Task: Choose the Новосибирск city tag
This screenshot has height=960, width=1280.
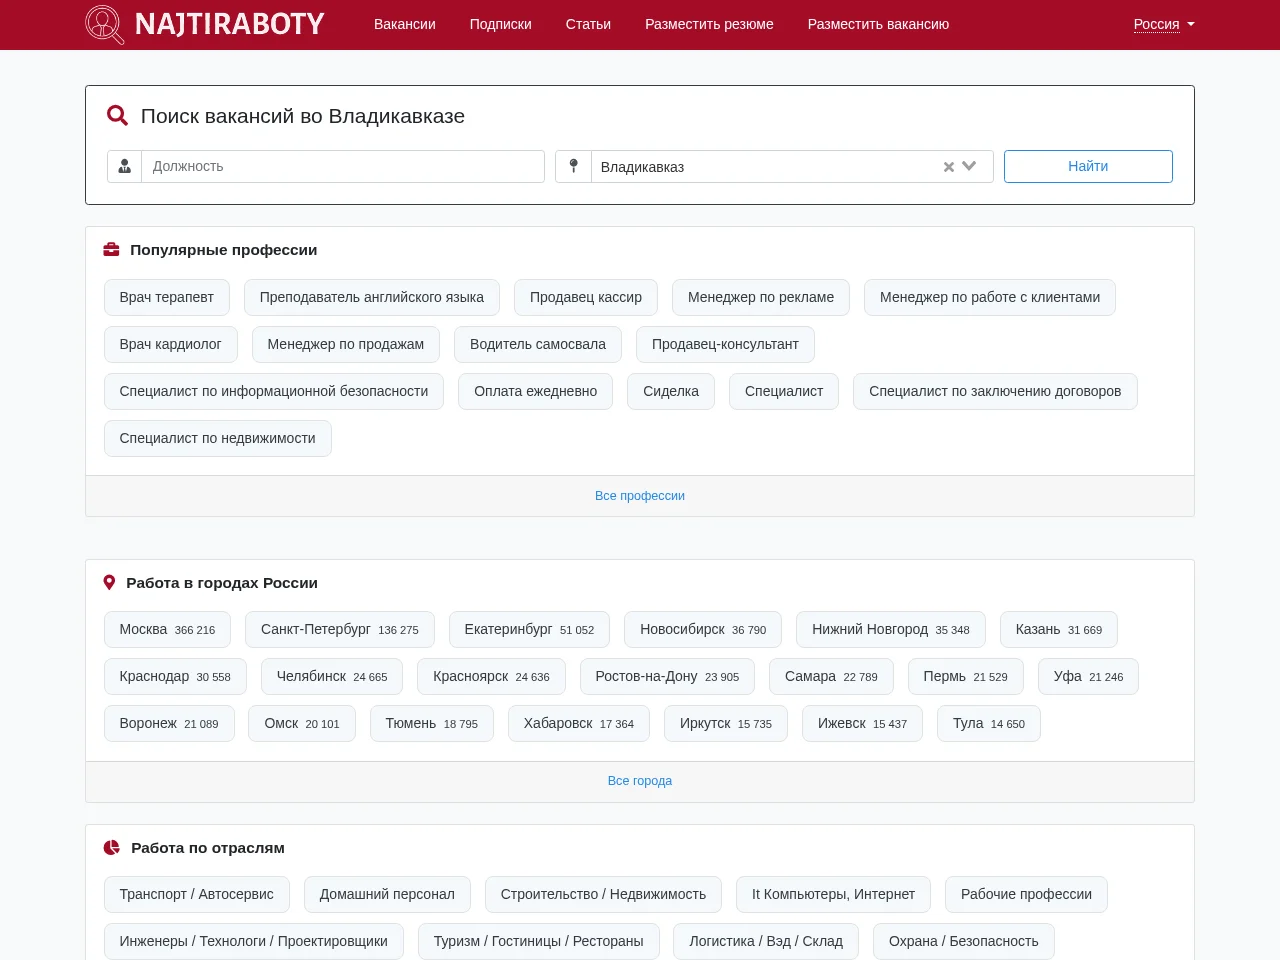Action: point(703,629)
